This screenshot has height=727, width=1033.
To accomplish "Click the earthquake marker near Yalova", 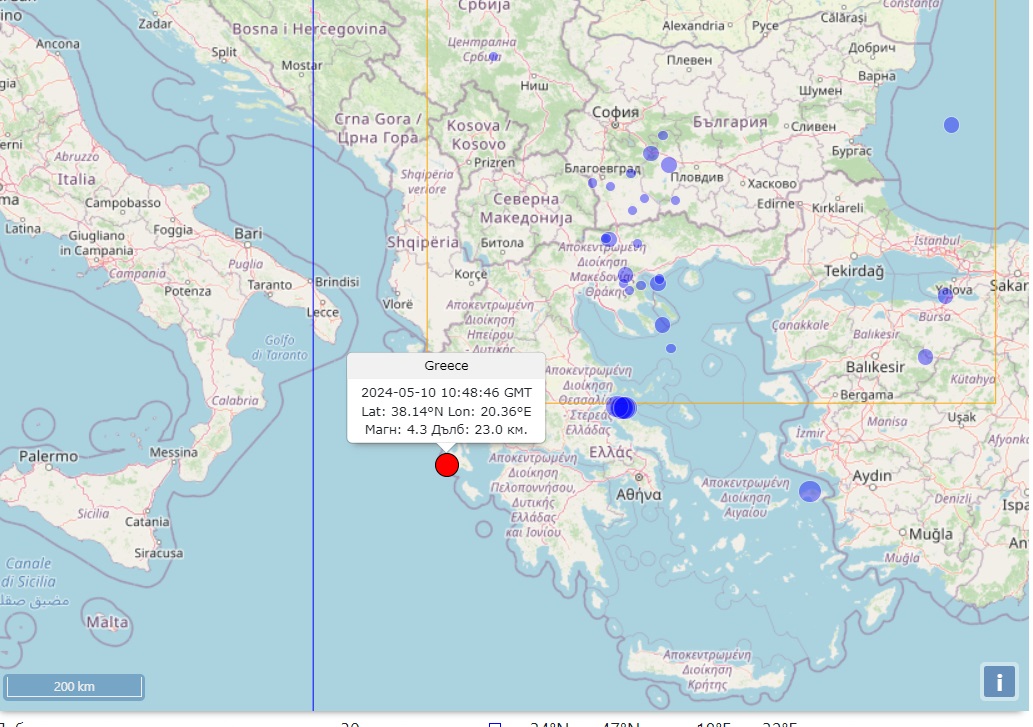I will 945,295.
